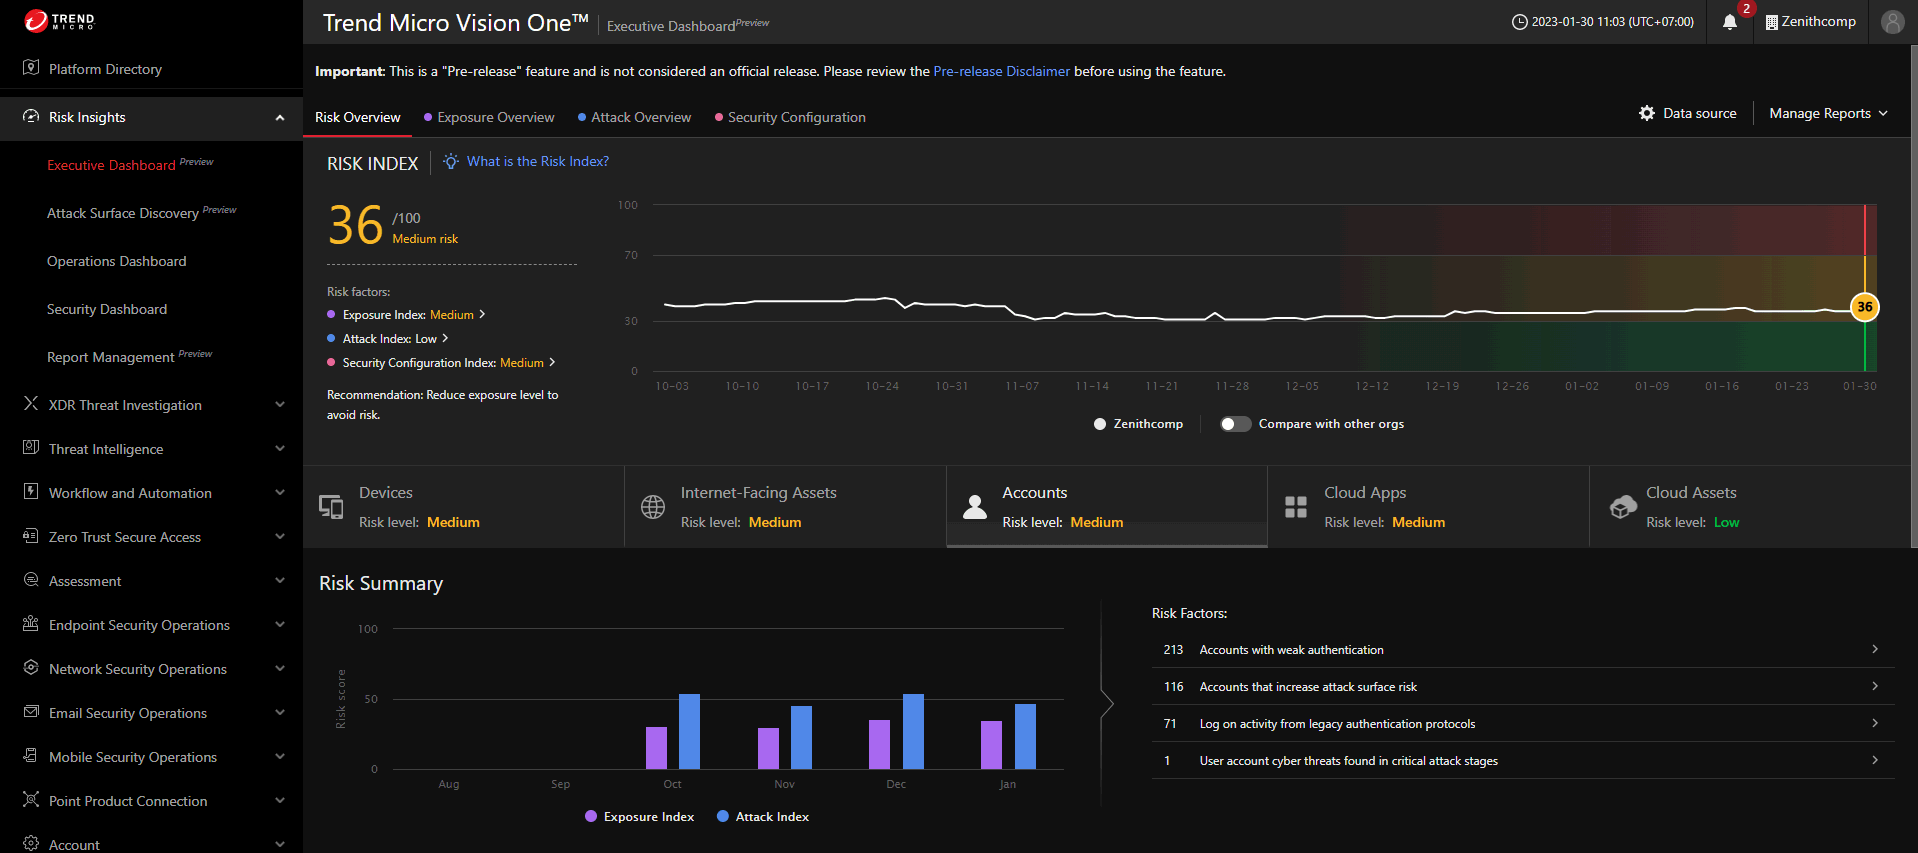The image size is (1918, 853).
Task: Toggle Exposure Index legend in Risk Summary
Action: (639, 817)
